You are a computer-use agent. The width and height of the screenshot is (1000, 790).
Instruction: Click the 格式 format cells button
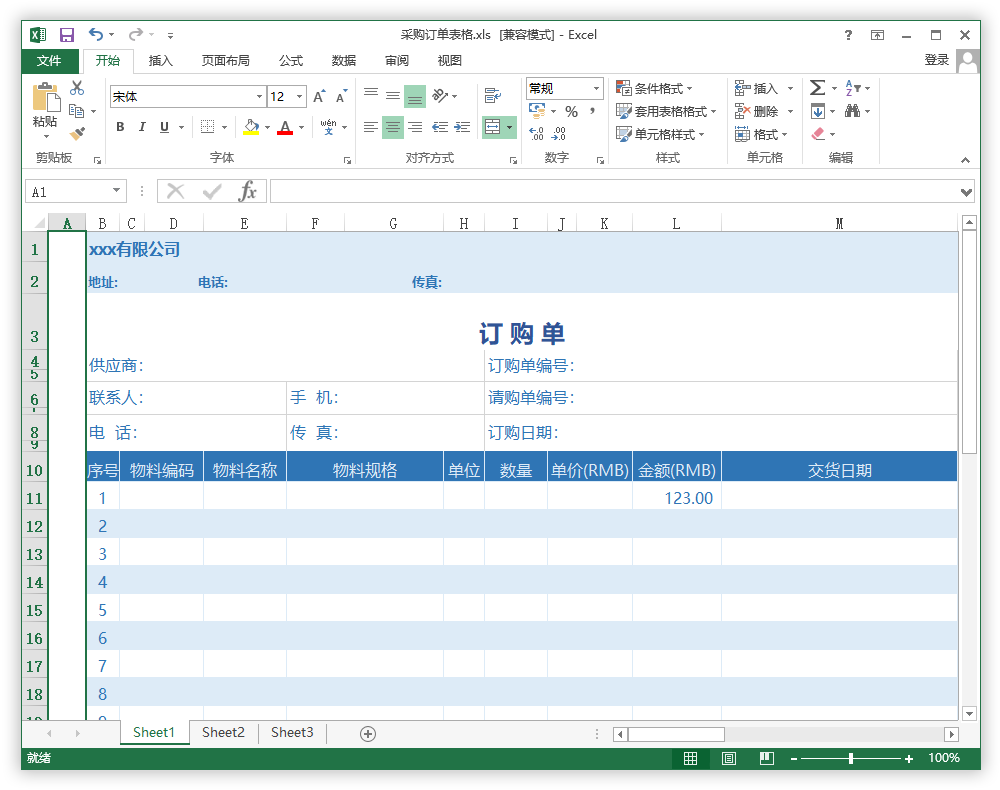[761, 134]
